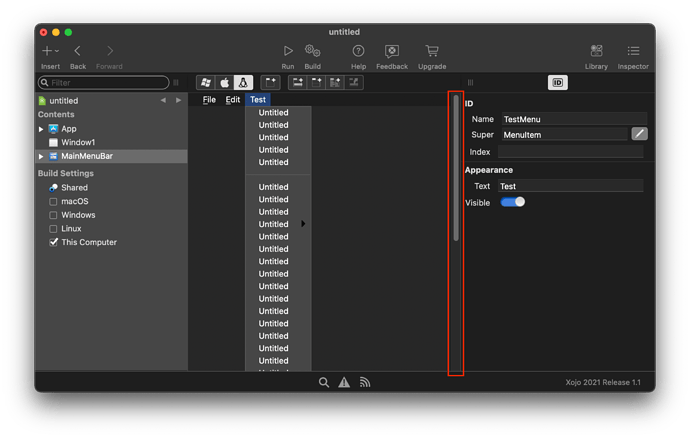Open the warnings triangle in bottom bar

pyautogui.click(x=344, y=382)
